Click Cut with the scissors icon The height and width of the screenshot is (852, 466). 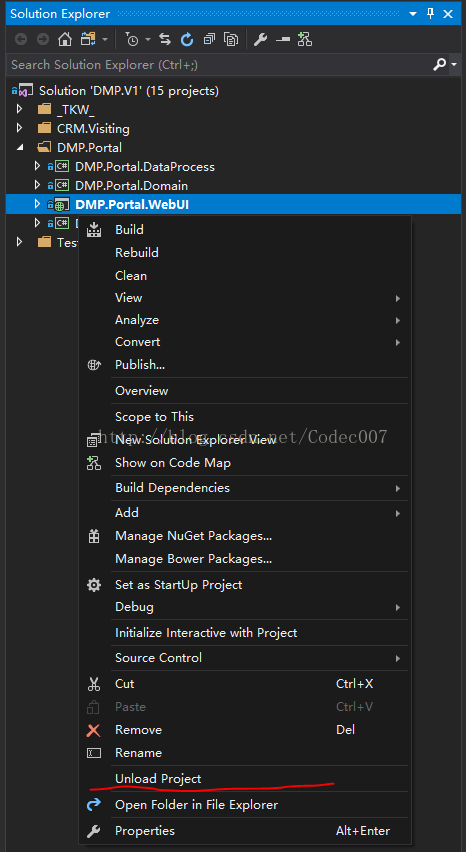[x=244, y=684]
